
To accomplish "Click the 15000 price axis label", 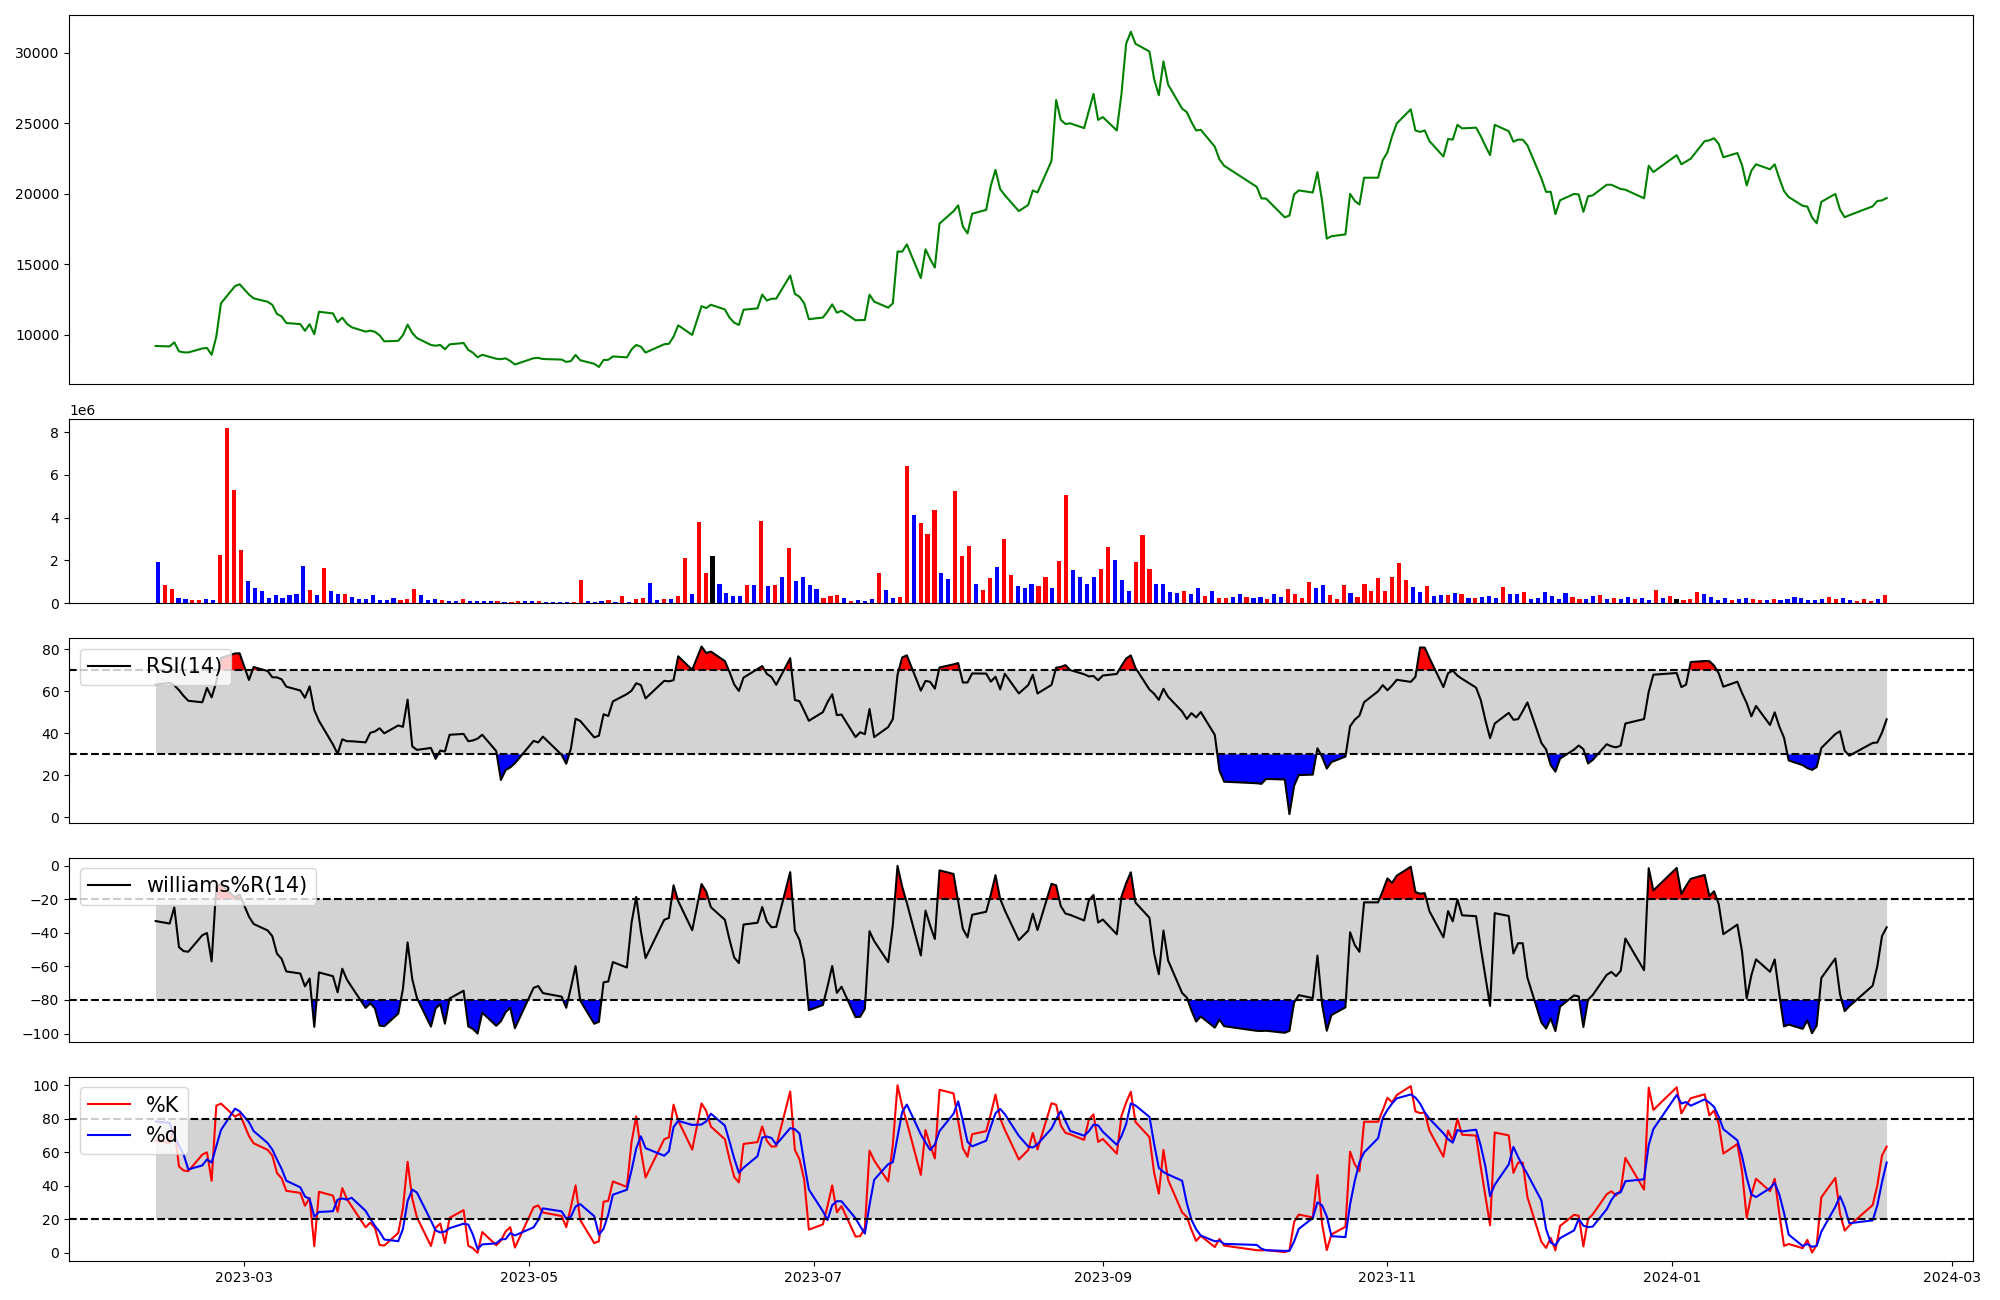I will 37,265.
